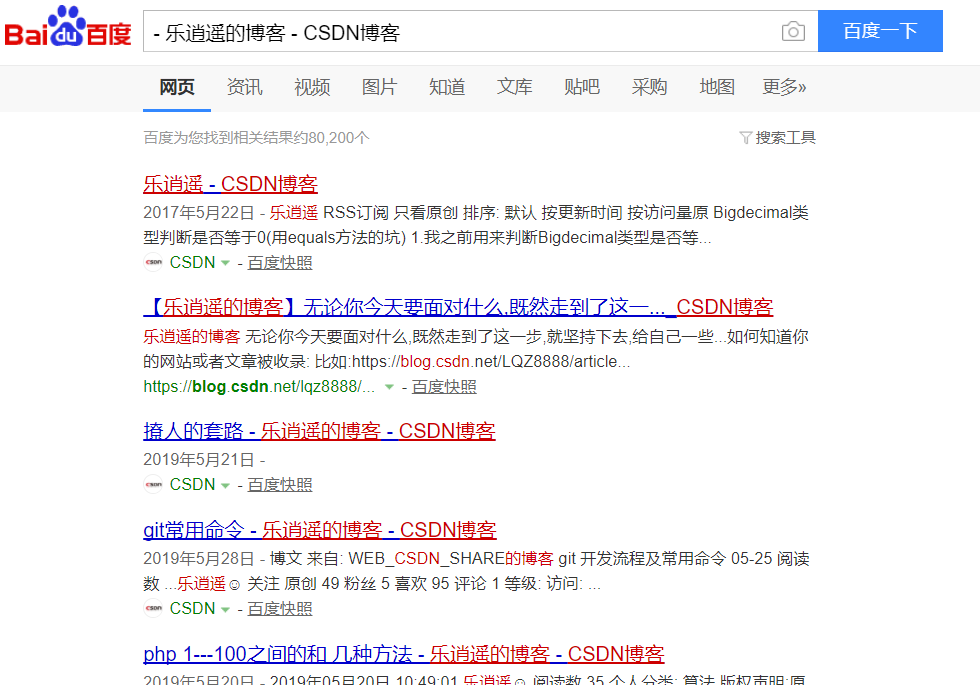Open 百度快照 for 乐逍遥 - CSDN博客 result
980x685 pixels.
pyautogui.click(x=280, y=263)
